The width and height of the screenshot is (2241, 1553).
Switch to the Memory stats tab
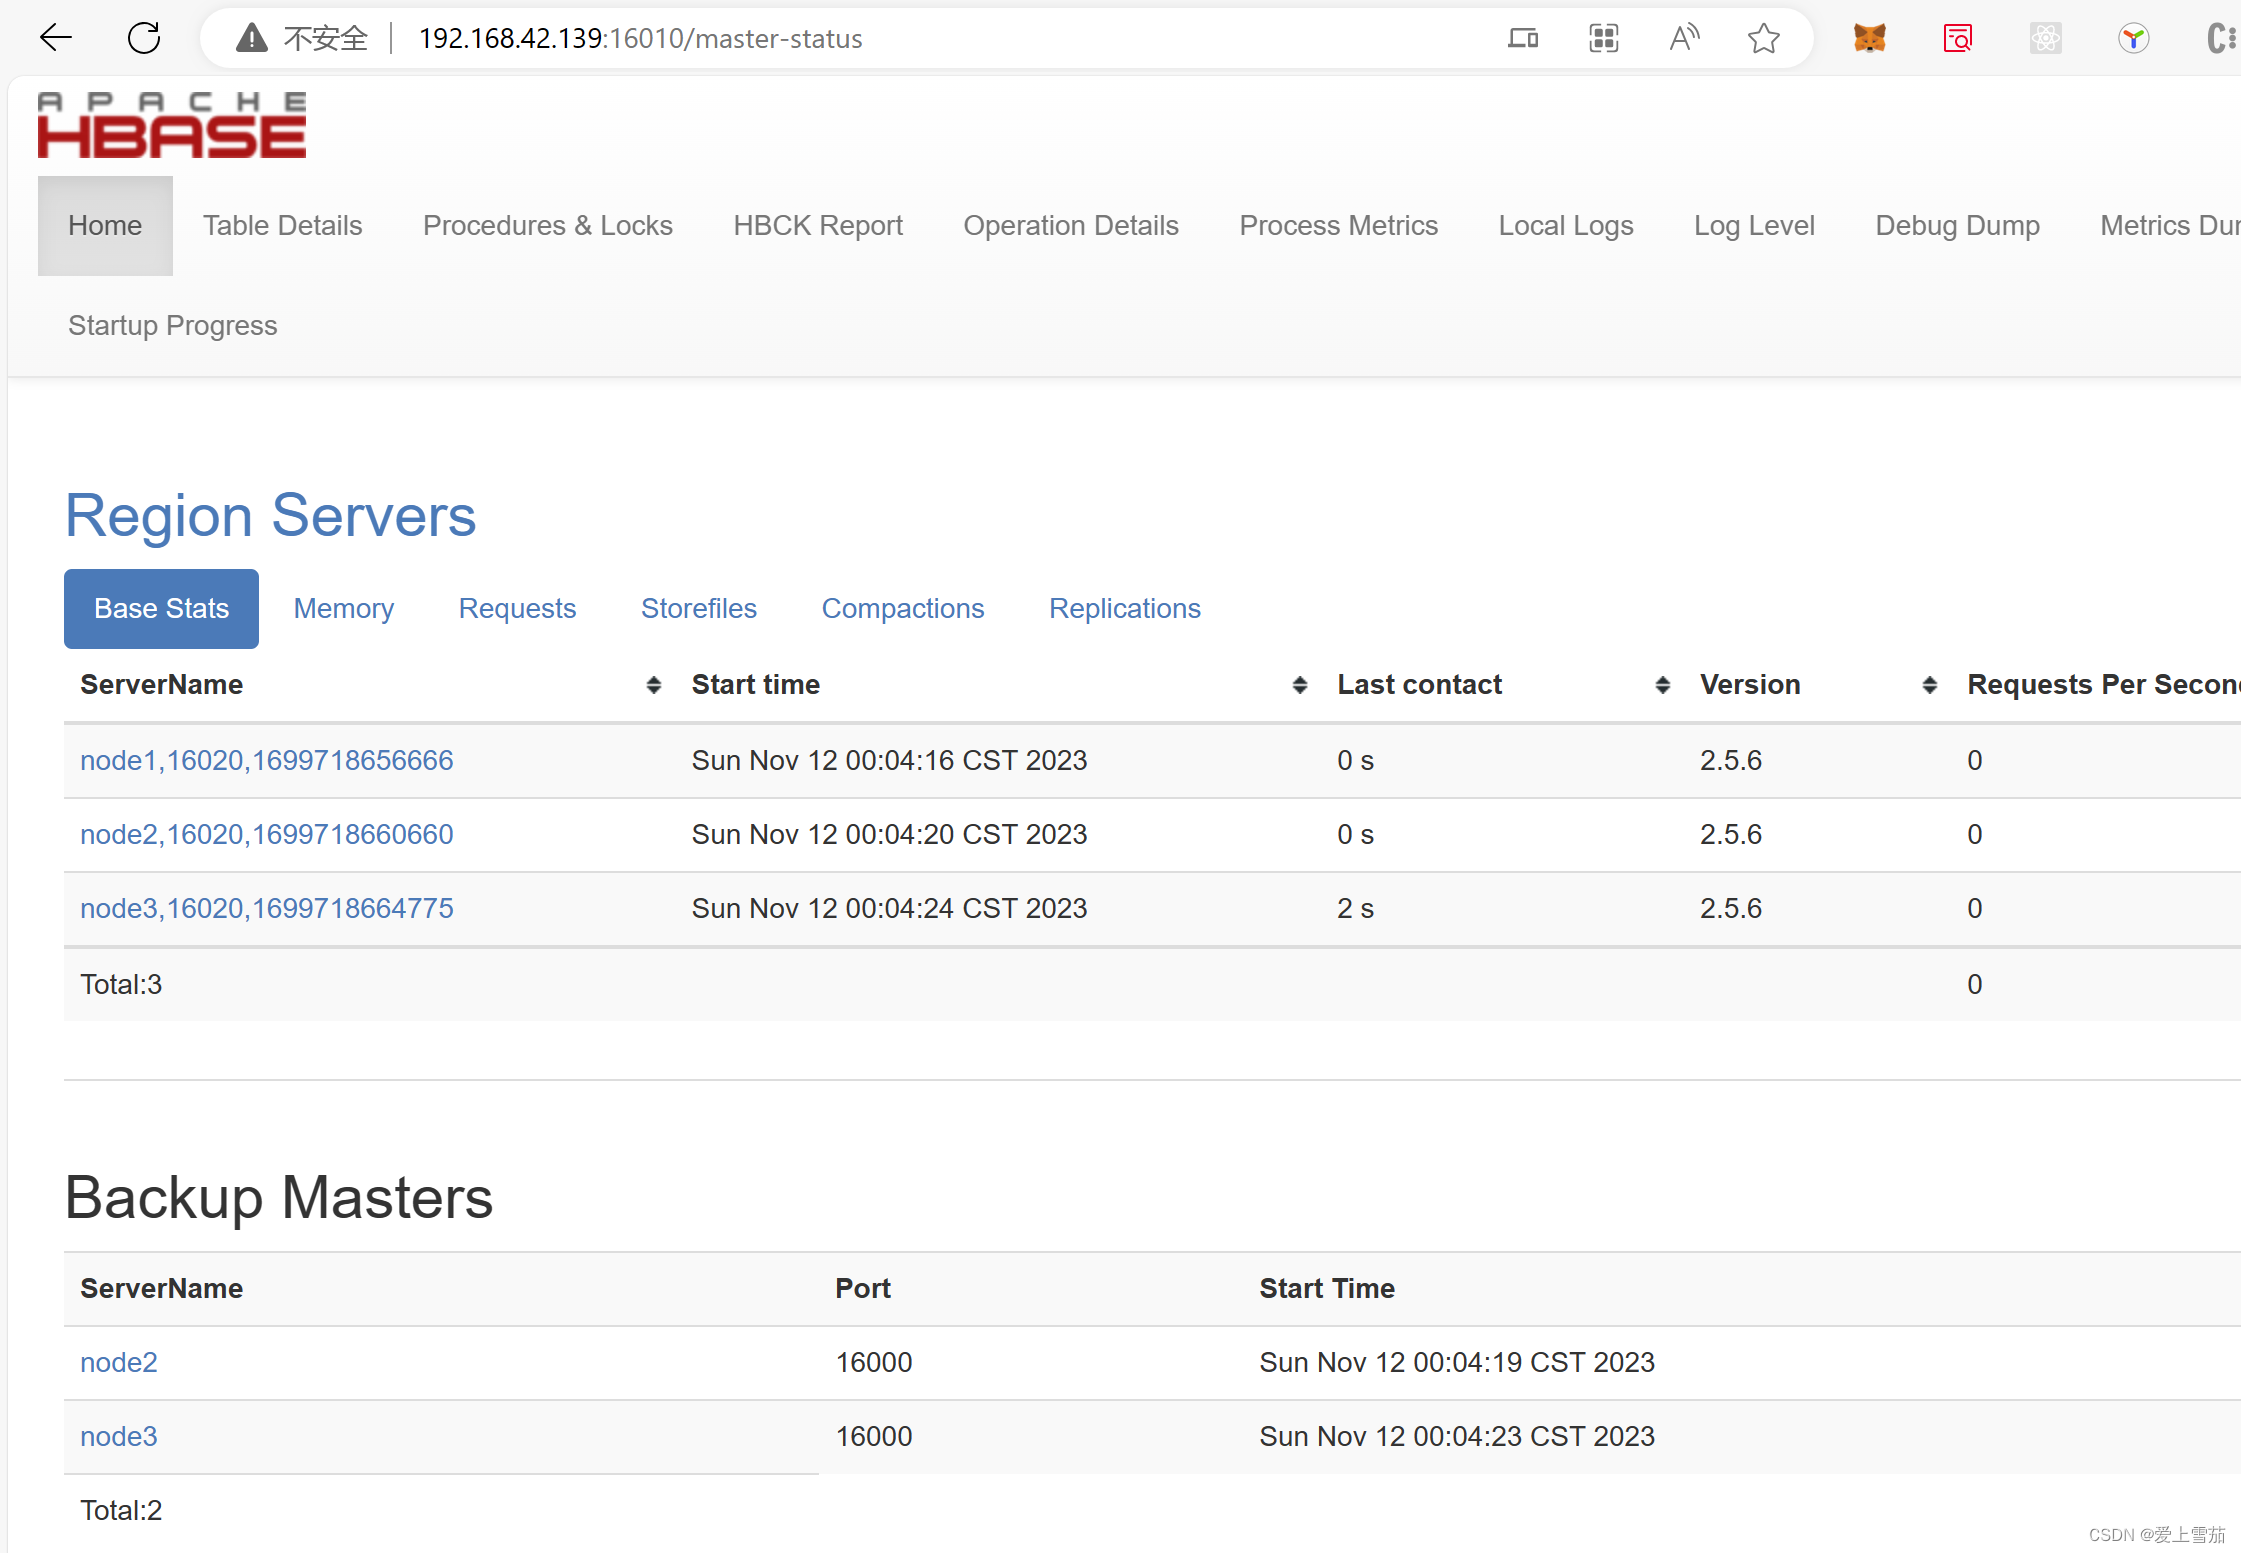coord(343,608)
